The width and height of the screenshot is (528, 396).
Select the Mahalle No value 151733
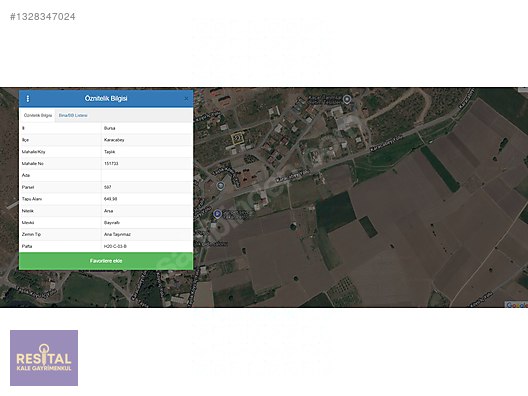[111, 164]
